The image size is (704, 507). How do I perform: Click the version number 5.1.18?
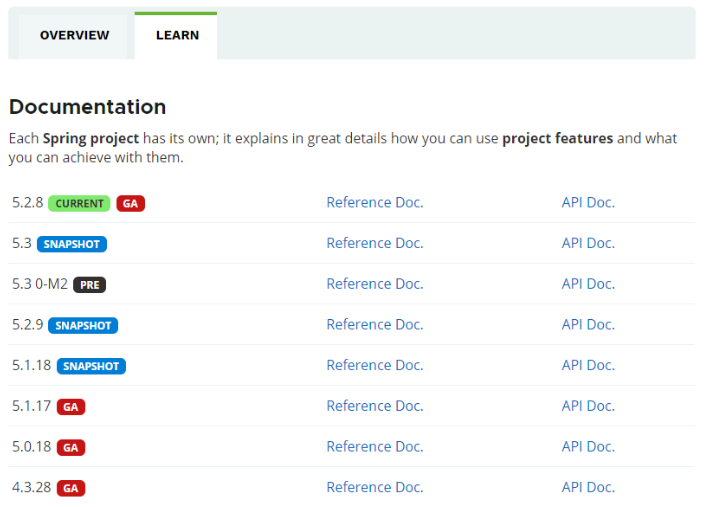31,366
